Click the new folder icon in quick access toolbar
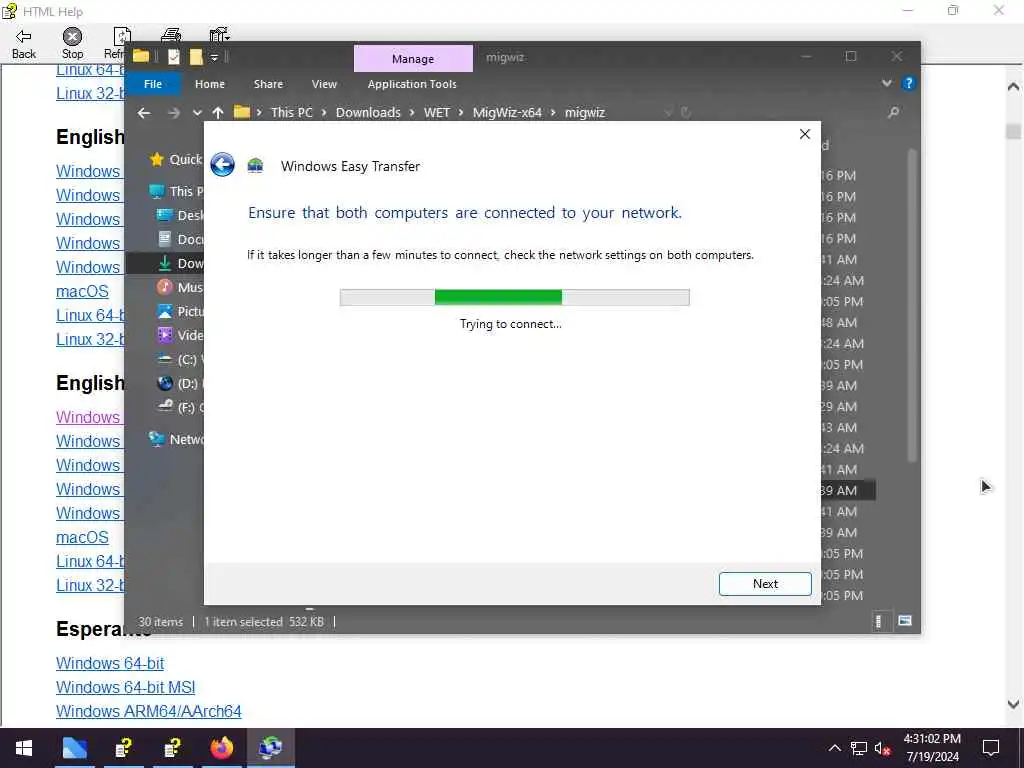Viewport: 1024px width, 768px height. click(196, 57)
